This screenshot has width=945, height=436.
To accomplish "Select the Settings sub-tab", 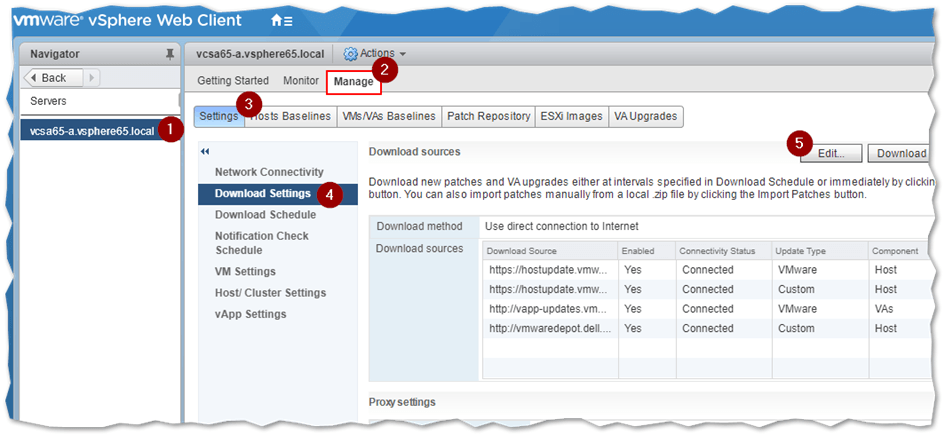I will click(219, 116).
